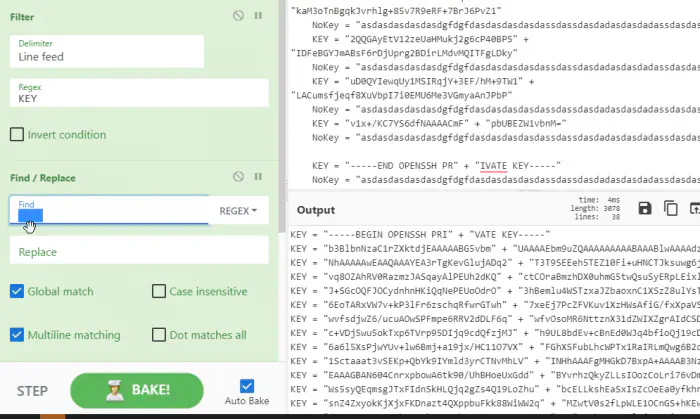Uncheck Global match option
The height and width of the screenshot is (419, 700).
(x=17, y=291)
